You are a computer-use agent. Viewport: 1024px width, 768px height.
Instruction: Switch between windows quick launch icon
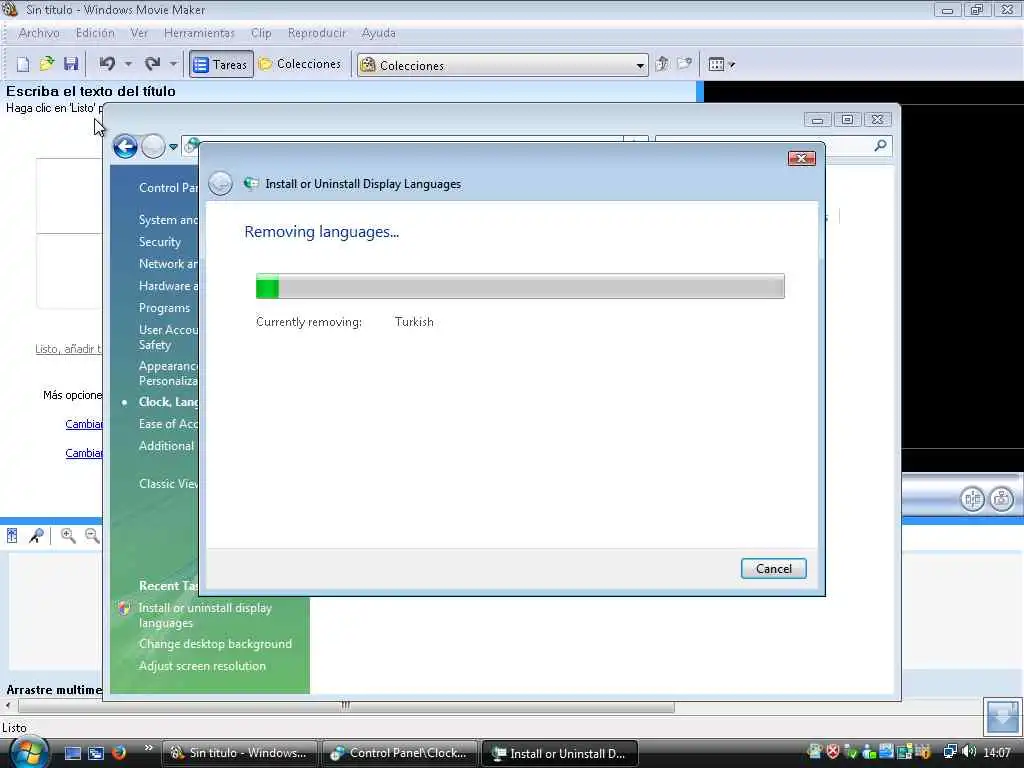pos(96,753)
